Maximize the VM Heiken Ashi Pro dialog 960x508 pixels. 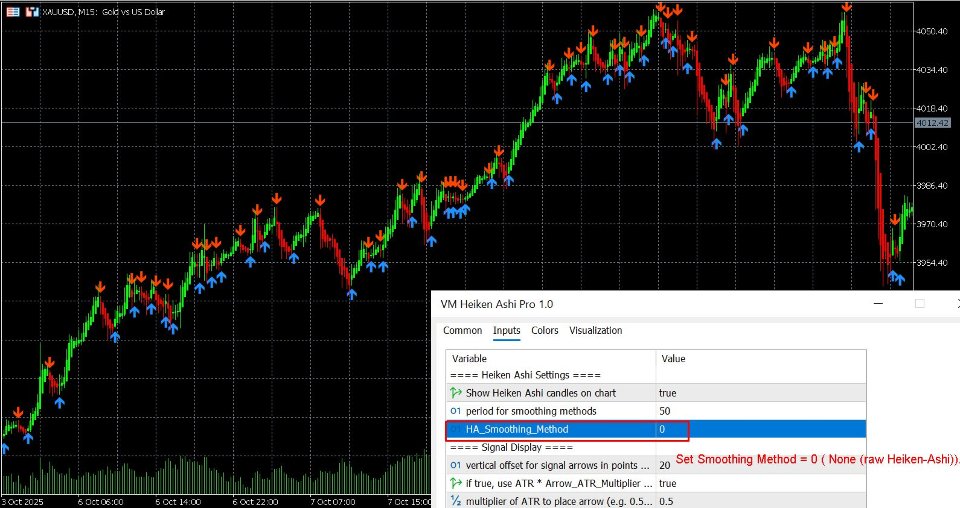click(x=920, y=304)
